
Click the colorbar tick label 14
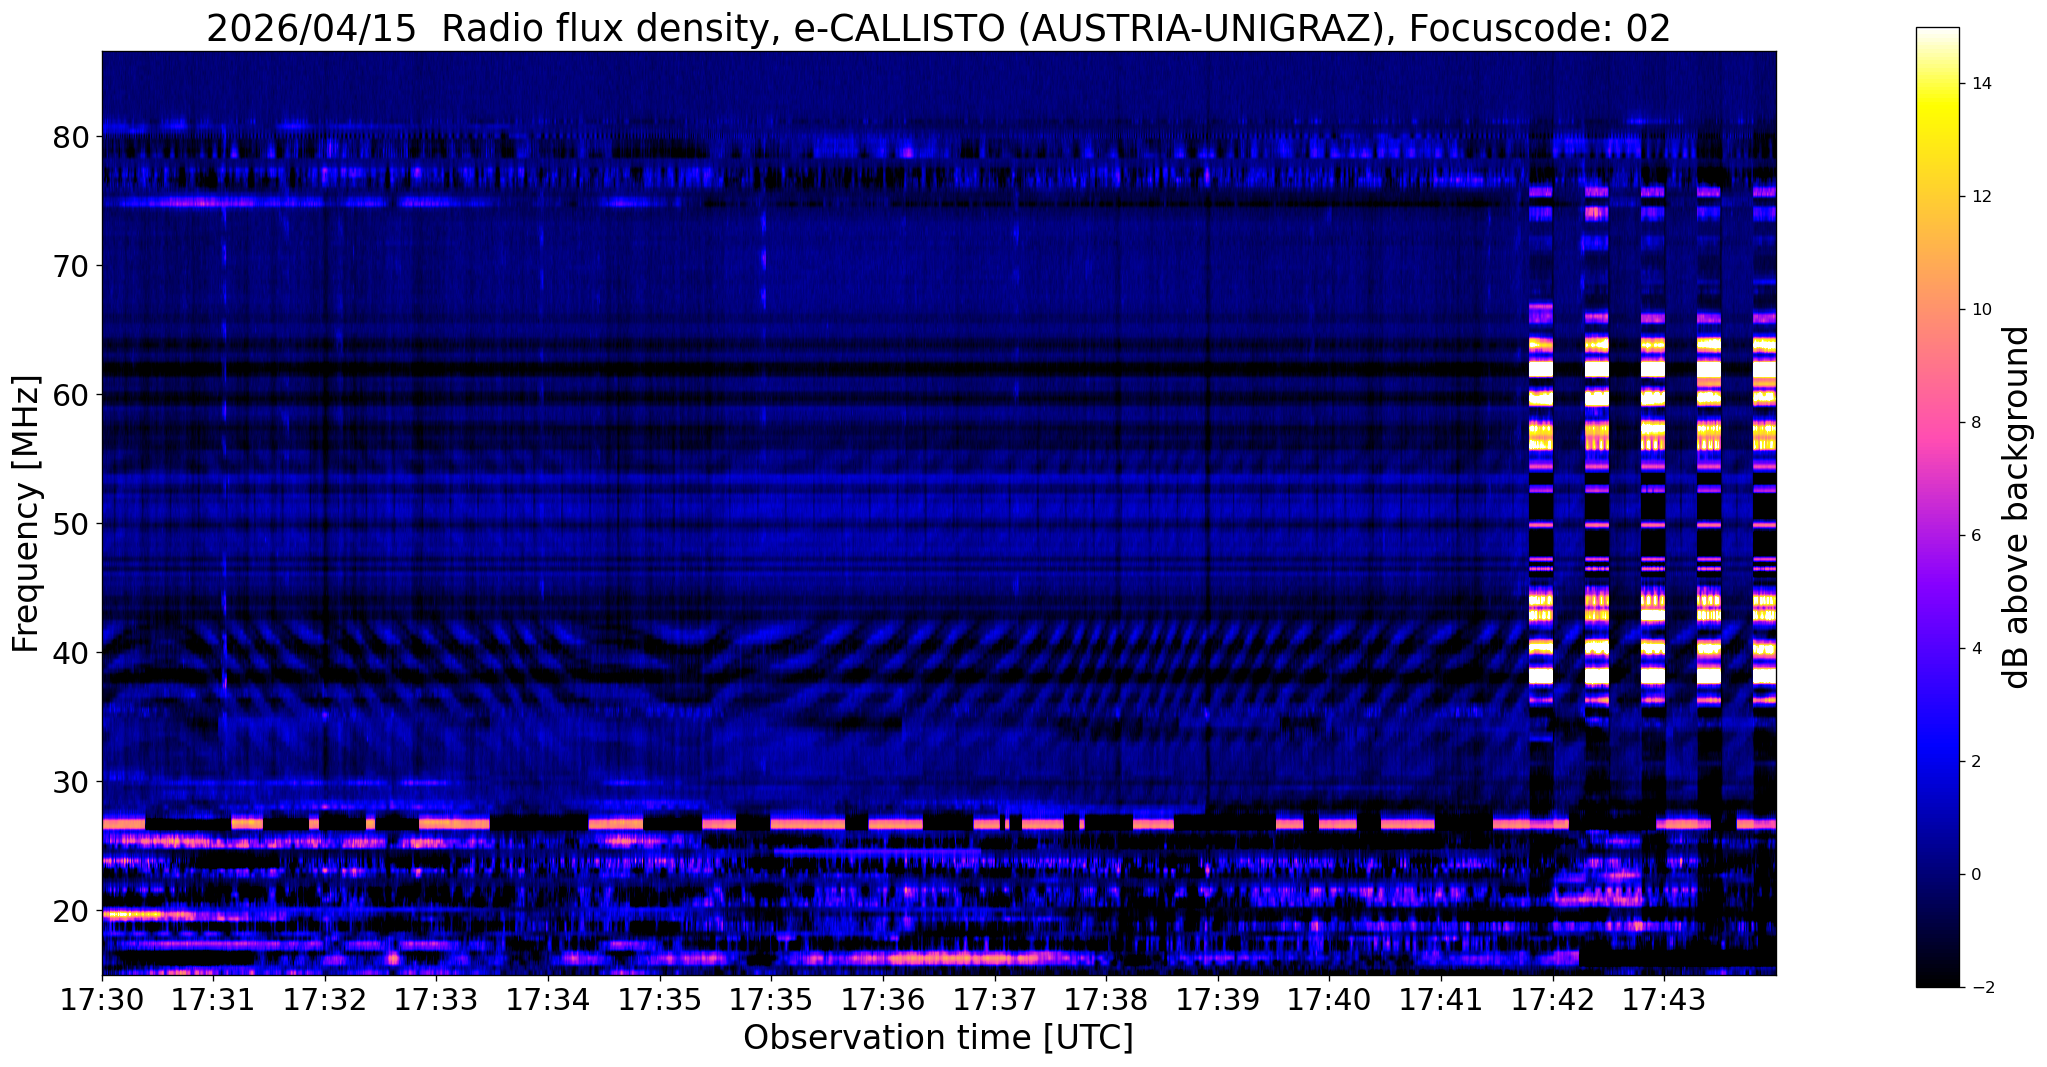point(1980,84)
